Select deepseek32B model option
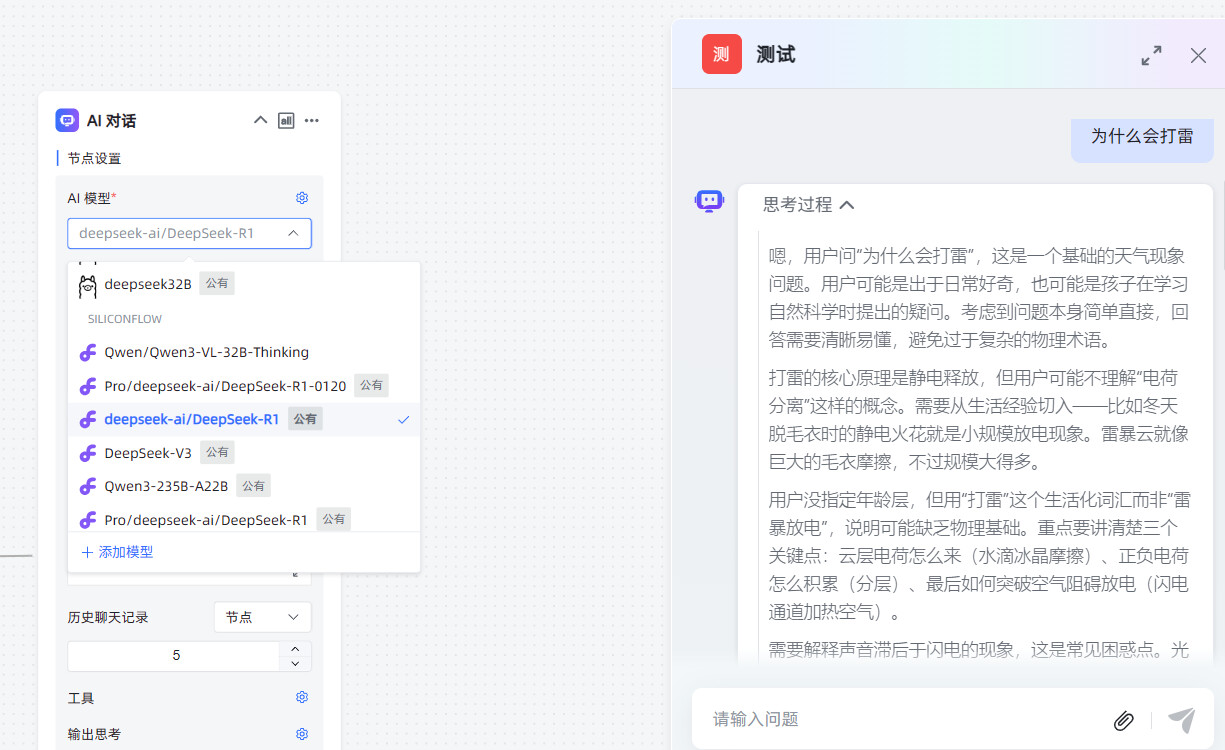1225x750 pixels. click(x=147, y=284)
